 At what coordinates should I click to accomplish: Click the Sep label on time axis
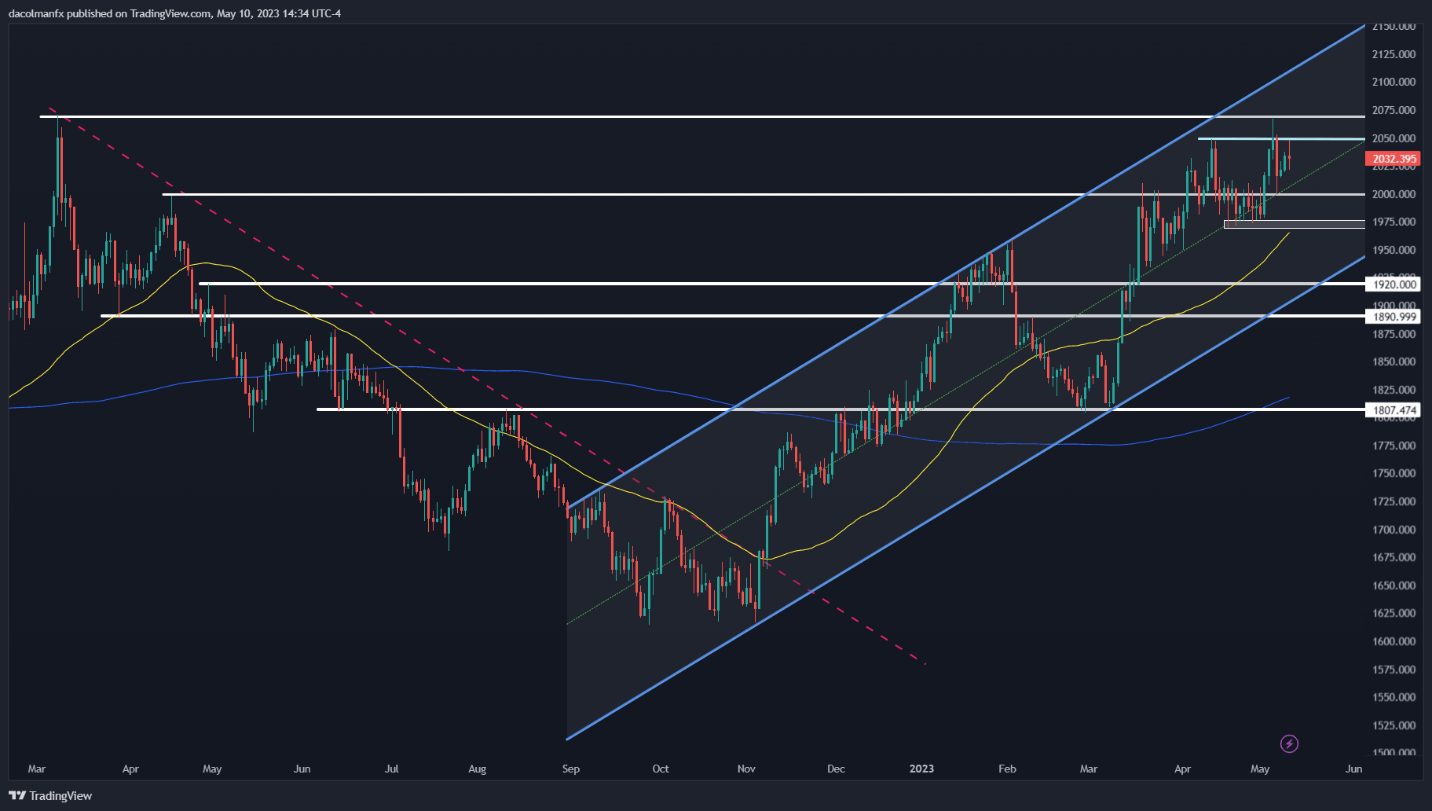click(570, 770)
